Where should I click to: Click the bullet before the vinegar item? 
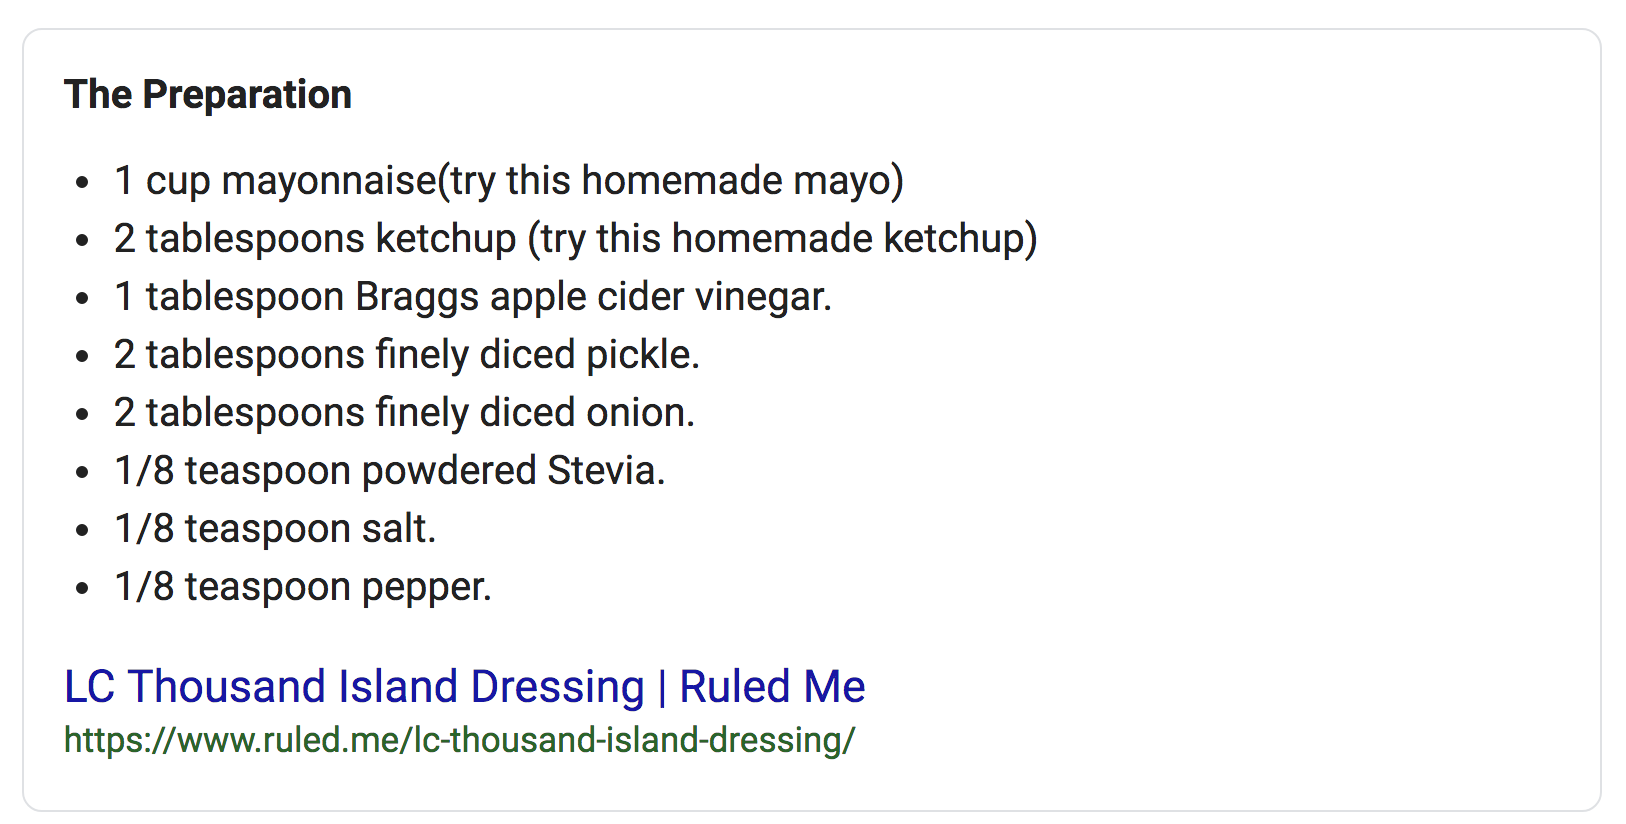pos(82,298)
